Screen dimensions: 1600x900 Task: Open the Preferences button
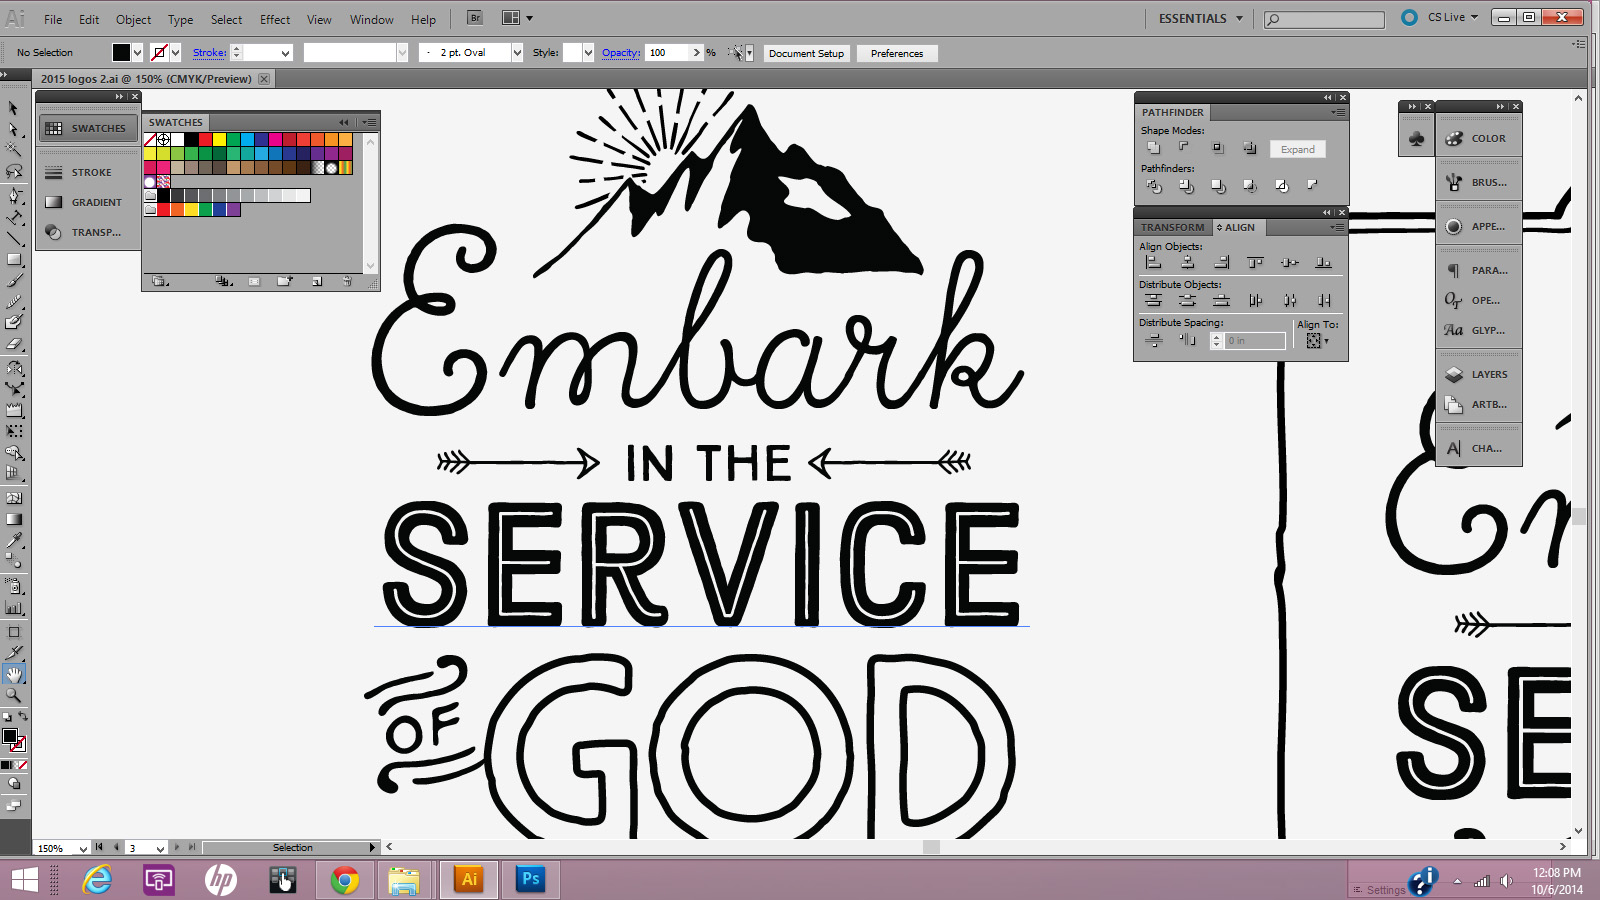[x=897, y=53]
